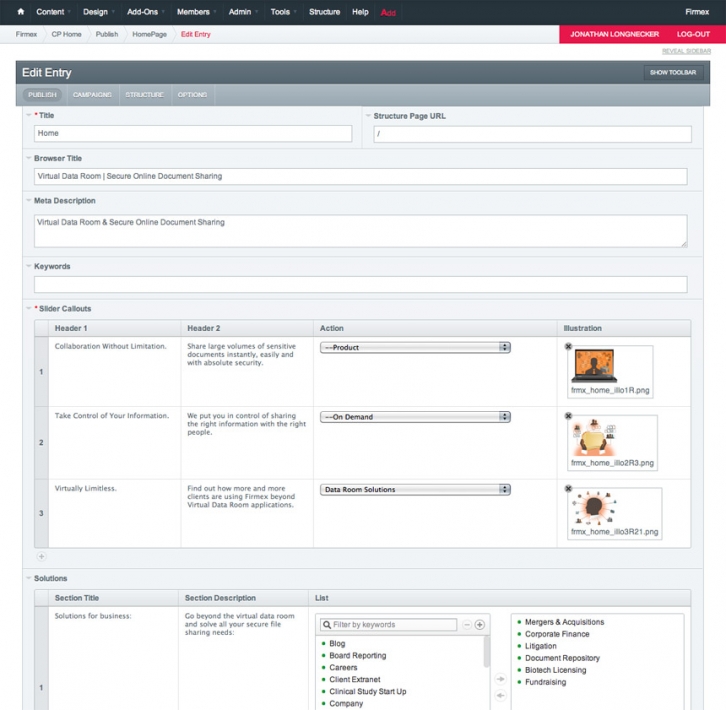Remove the frmx_home_illo3R21.png illustration
Image resolution: width=726 pixels, height=710 pixels.
568,489
